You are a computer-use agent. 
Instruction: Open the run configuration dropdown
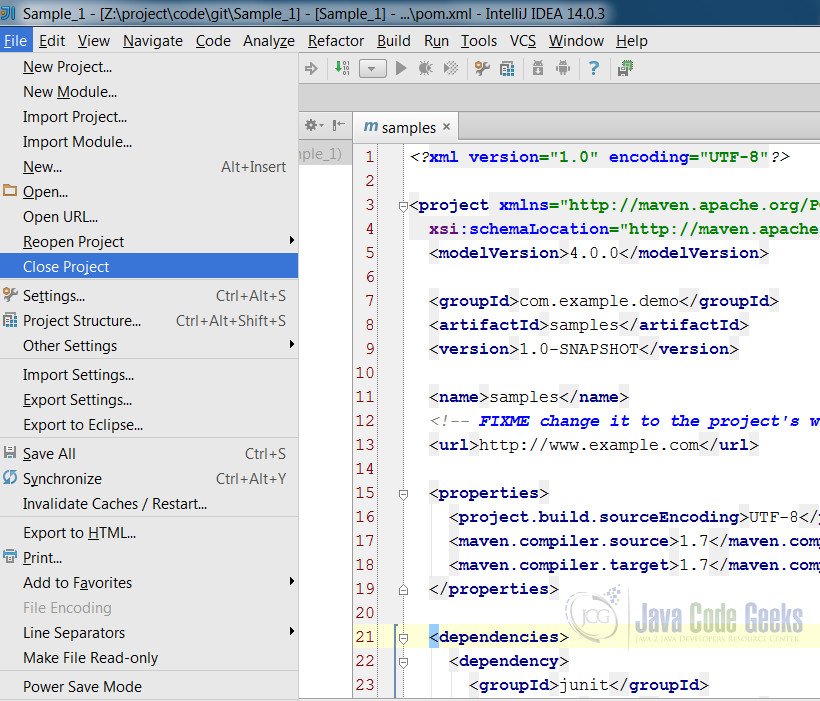[x=372, y=69]
